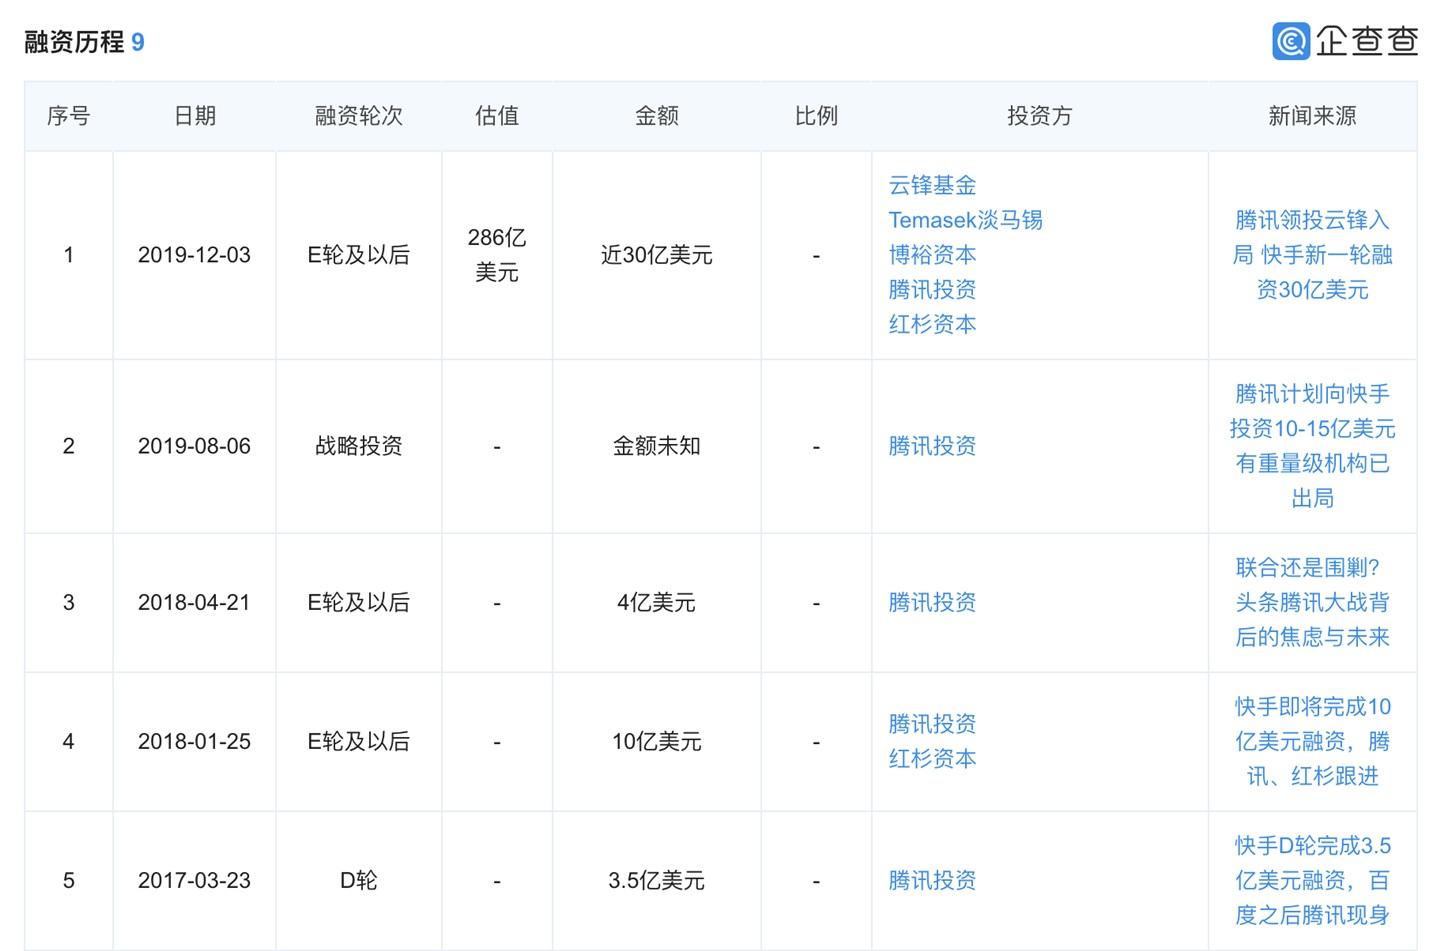Open 腾讯投资 link in 2018-04-21 row
1440x951 pixels.
pyautogui.click(x=932, y=603)
